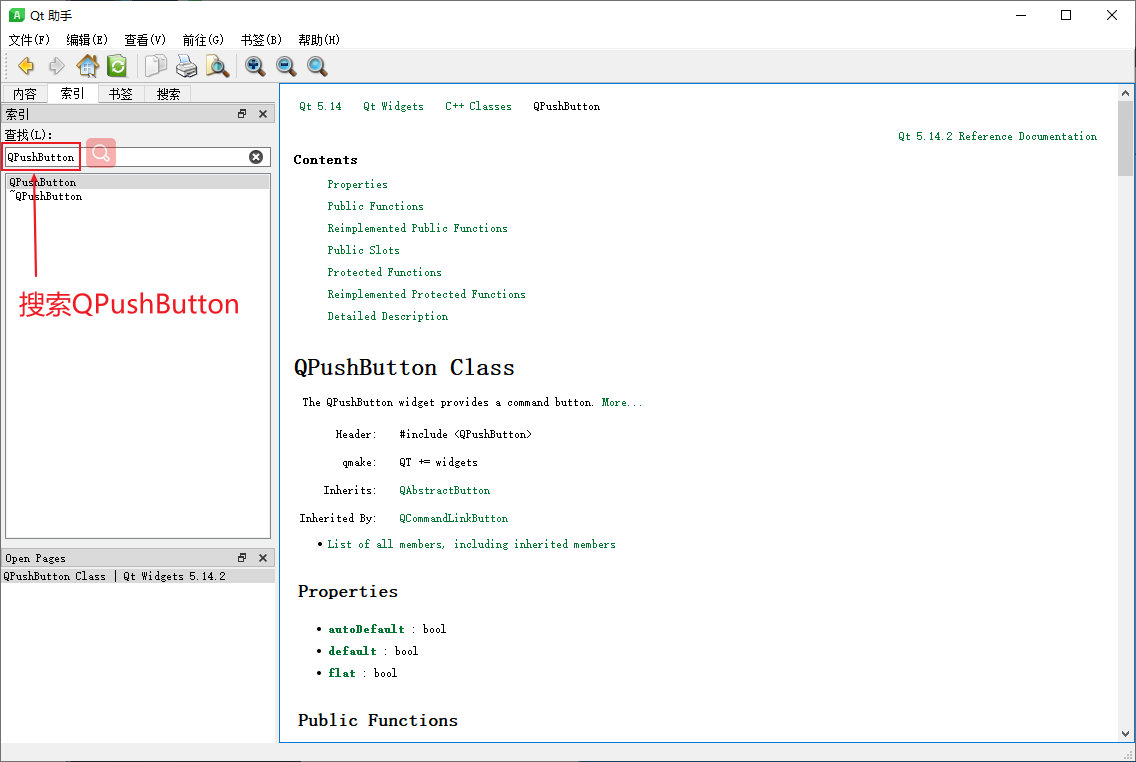Open the 帮助(H) menu
Image resolution: width=1136 pixels, height=762 pixels.
[x=319, y=40]
